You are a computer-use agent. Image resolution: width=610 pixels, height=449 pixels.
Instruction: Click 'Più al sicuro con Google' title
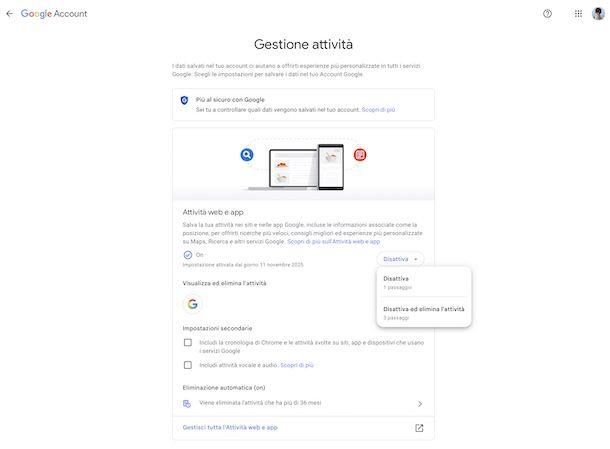(230, 100)
